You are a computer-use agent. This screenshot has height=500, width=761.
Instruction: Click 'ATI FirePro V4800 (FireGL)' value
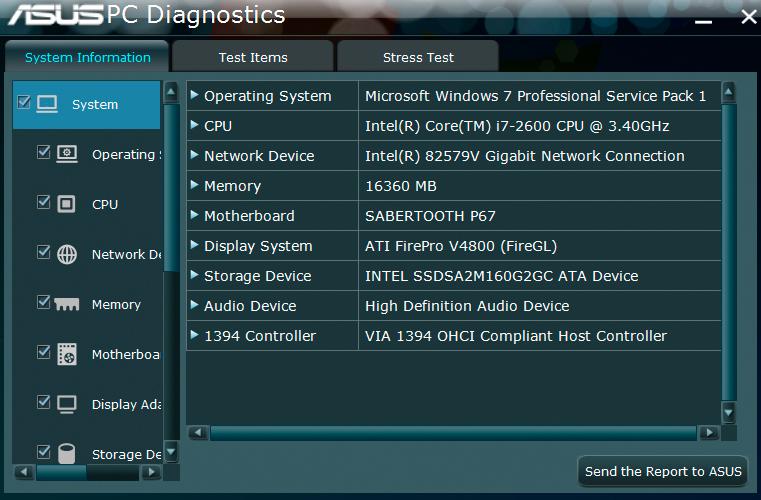click(x=461, y=246)
